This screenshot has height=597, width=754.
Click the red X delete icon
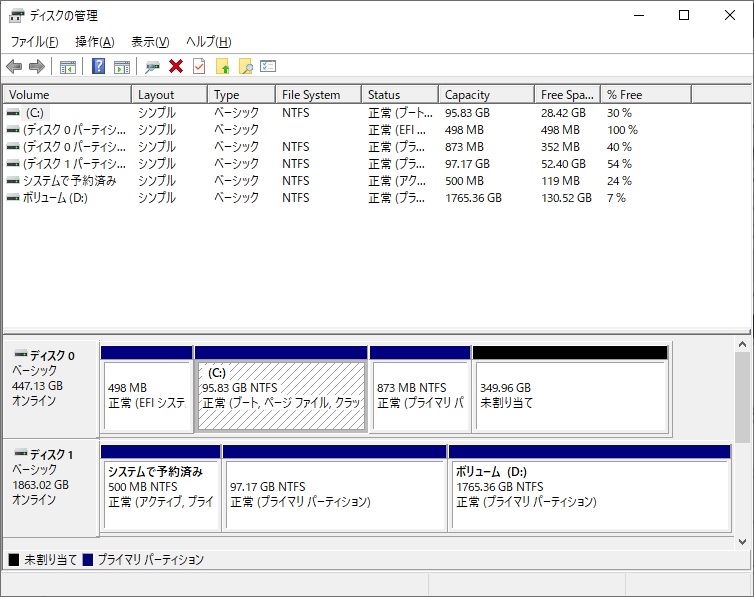coord(176,66)
